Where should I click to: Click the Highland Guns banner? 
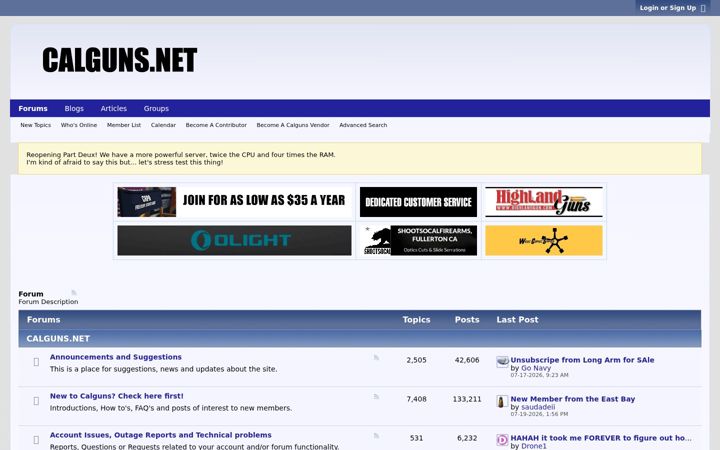coord(544,202)
